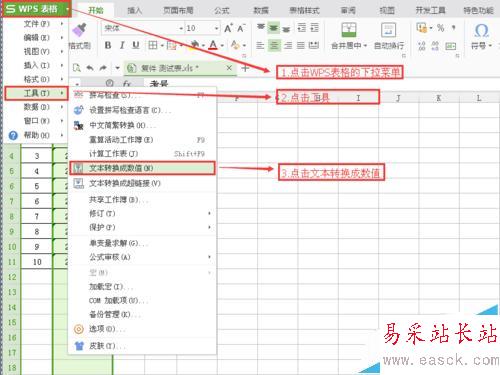This screenshot has width=500, height=375.
Task: Click the justify alignment icon
Action: point(301,45)
